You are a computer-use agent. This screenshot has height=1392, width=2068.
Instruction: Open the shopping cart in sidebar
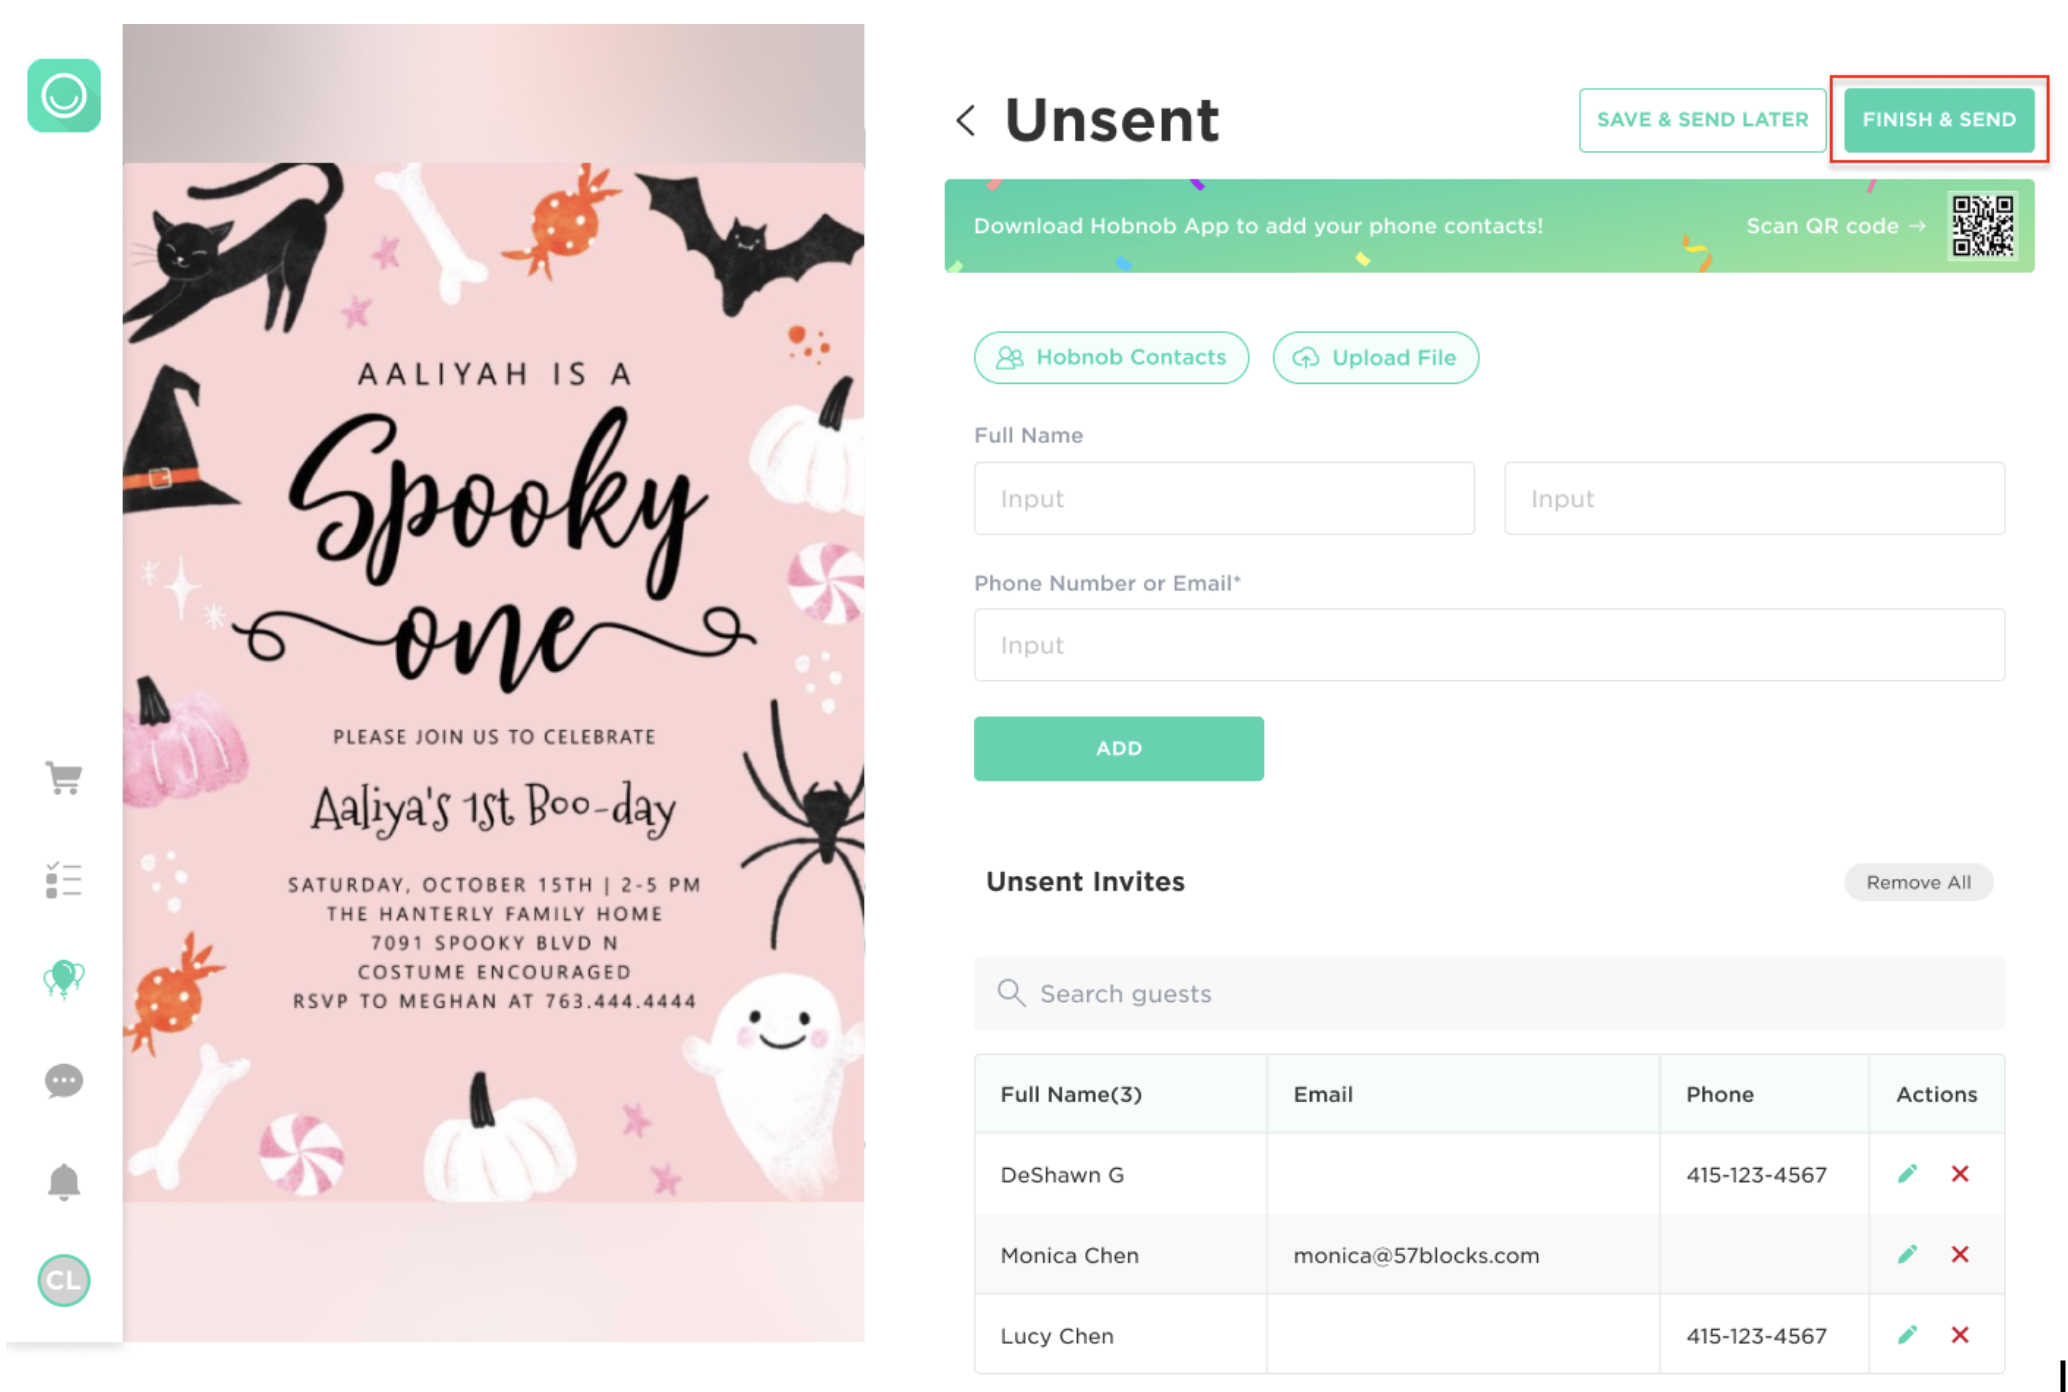[64, 777]
